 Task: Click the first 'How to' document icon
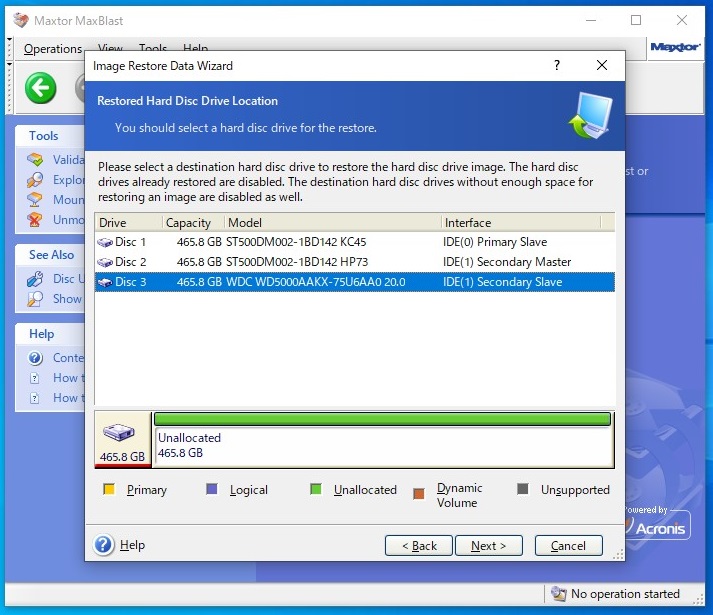click(x=35, y=378)
